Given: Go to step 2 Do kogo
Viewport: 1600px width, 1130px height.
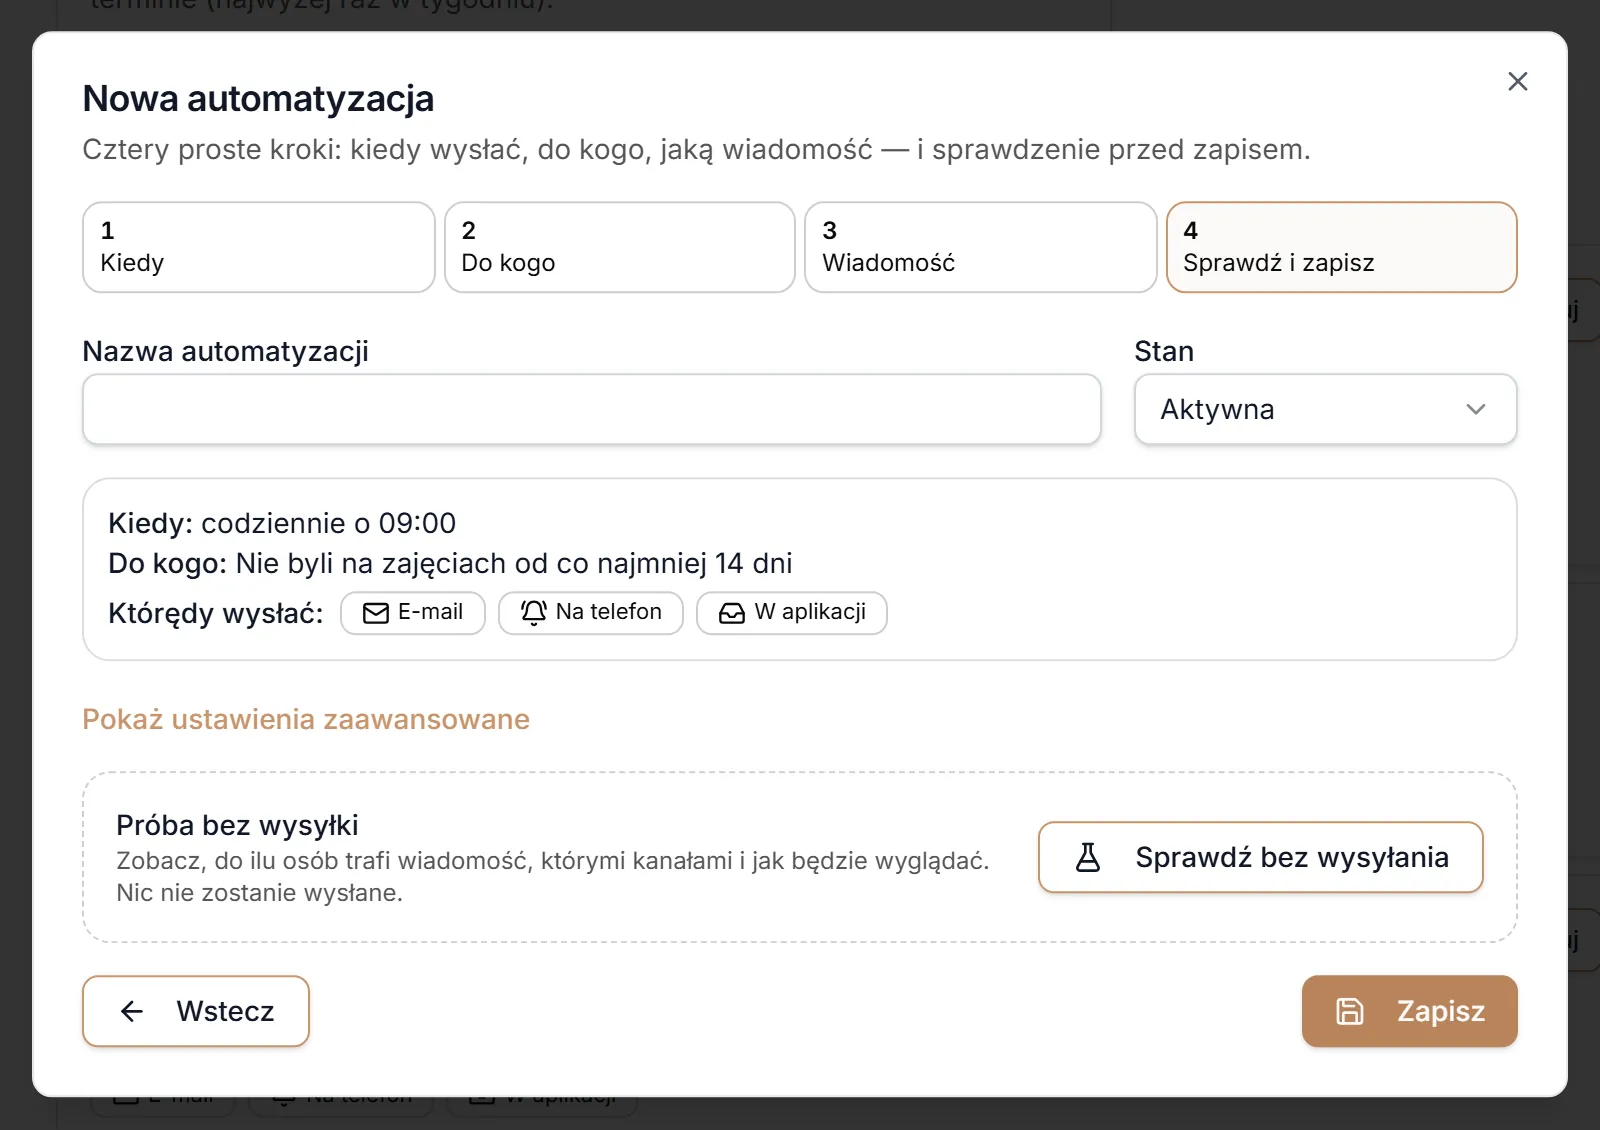Looking at the screenshot, I should 620,247.
